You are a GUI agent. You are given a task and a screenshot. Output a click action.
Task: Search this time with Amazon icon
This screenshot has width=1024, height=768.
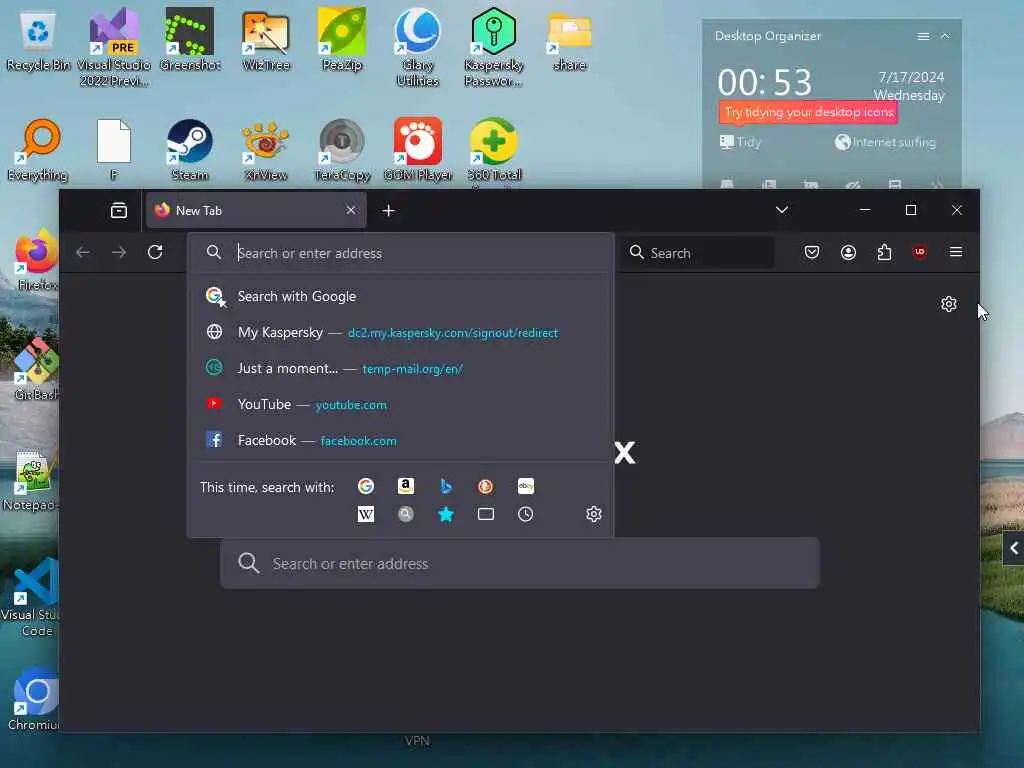click(x=406, y=486)
